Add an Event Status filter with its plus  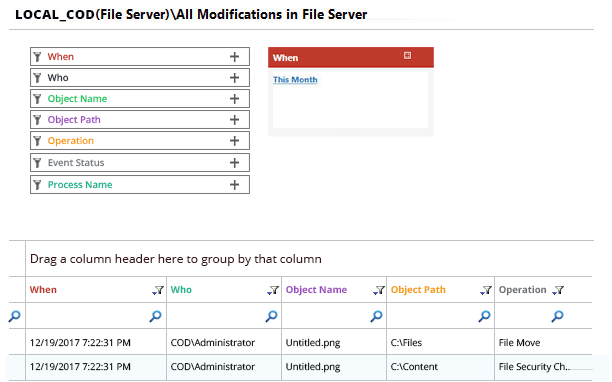click(x=234, y=163)
